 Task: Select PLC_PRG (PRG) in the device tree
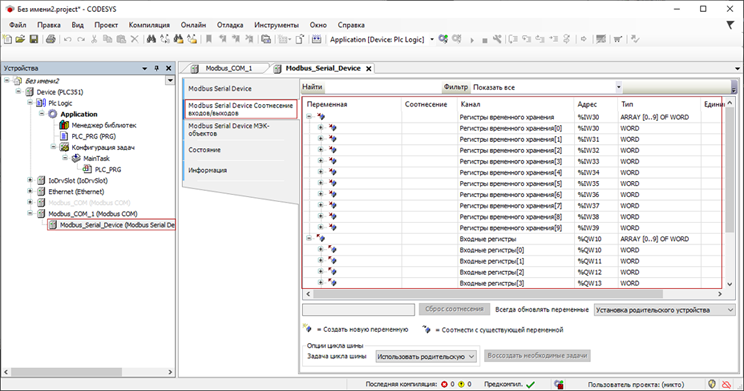click(x=93, y=136)
